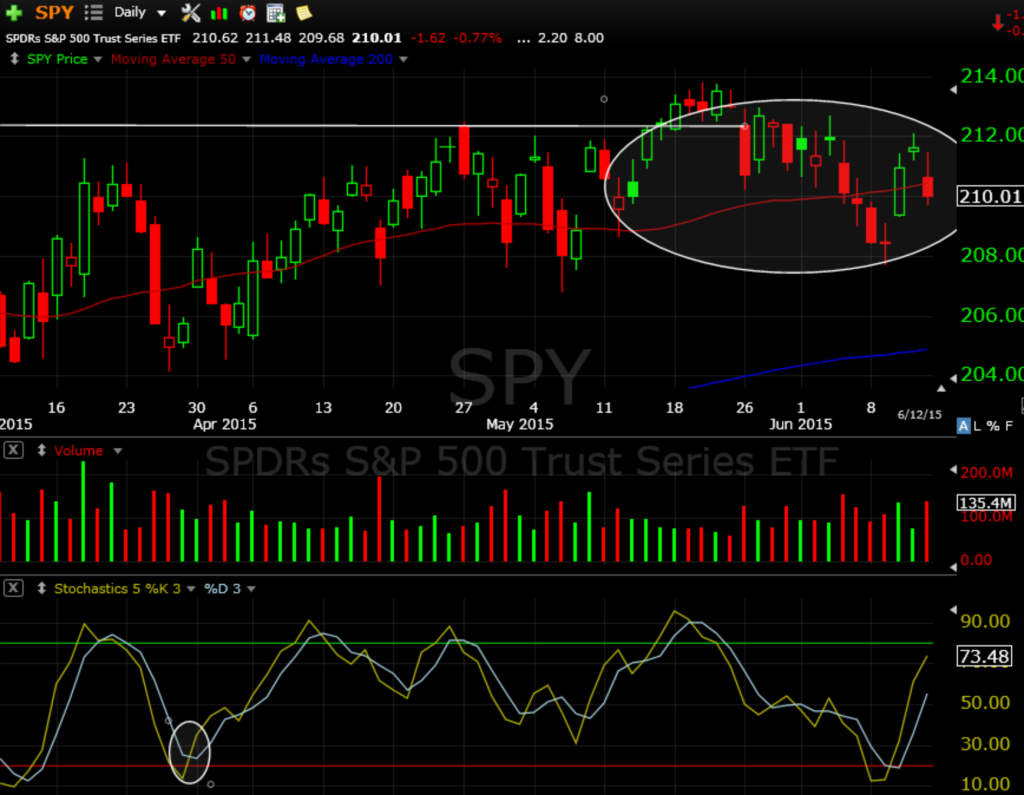The height and width of the screenshot is (795, 1024).
Task: Open the yellow sticky note icon
Action: click(304, 12)
